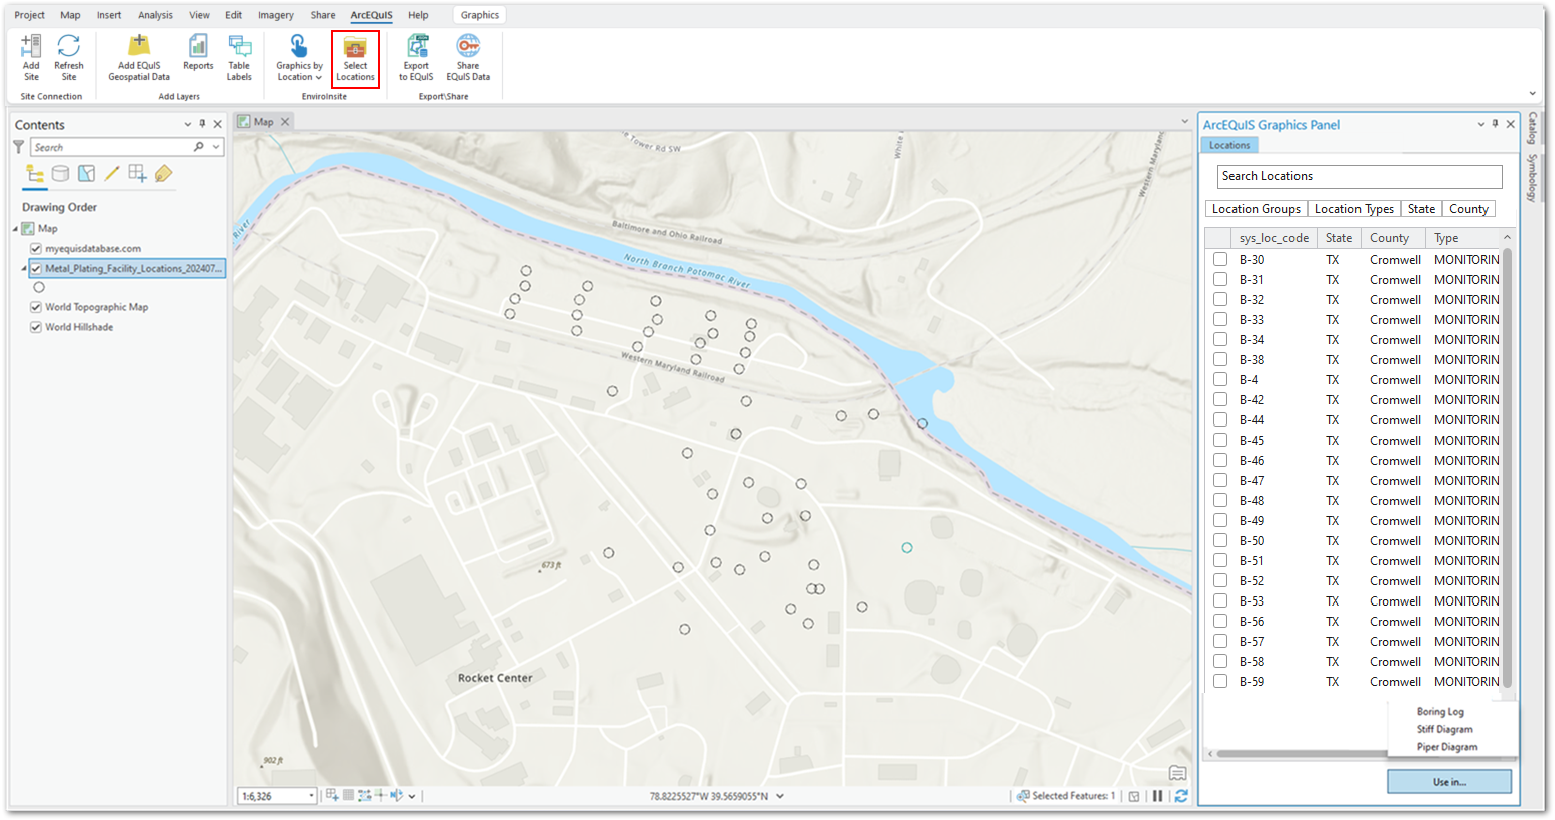Open the Symbology side tab
The width and height of the screenshot is (1555, 820).
[x=1531, y=179]
